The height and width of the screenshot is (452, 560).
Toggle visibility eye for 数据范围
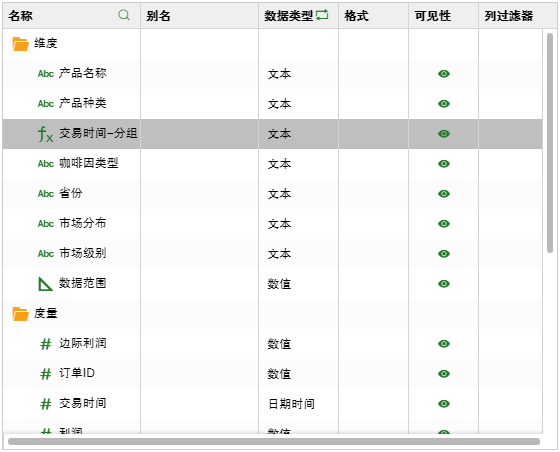(x=444, y=283)
